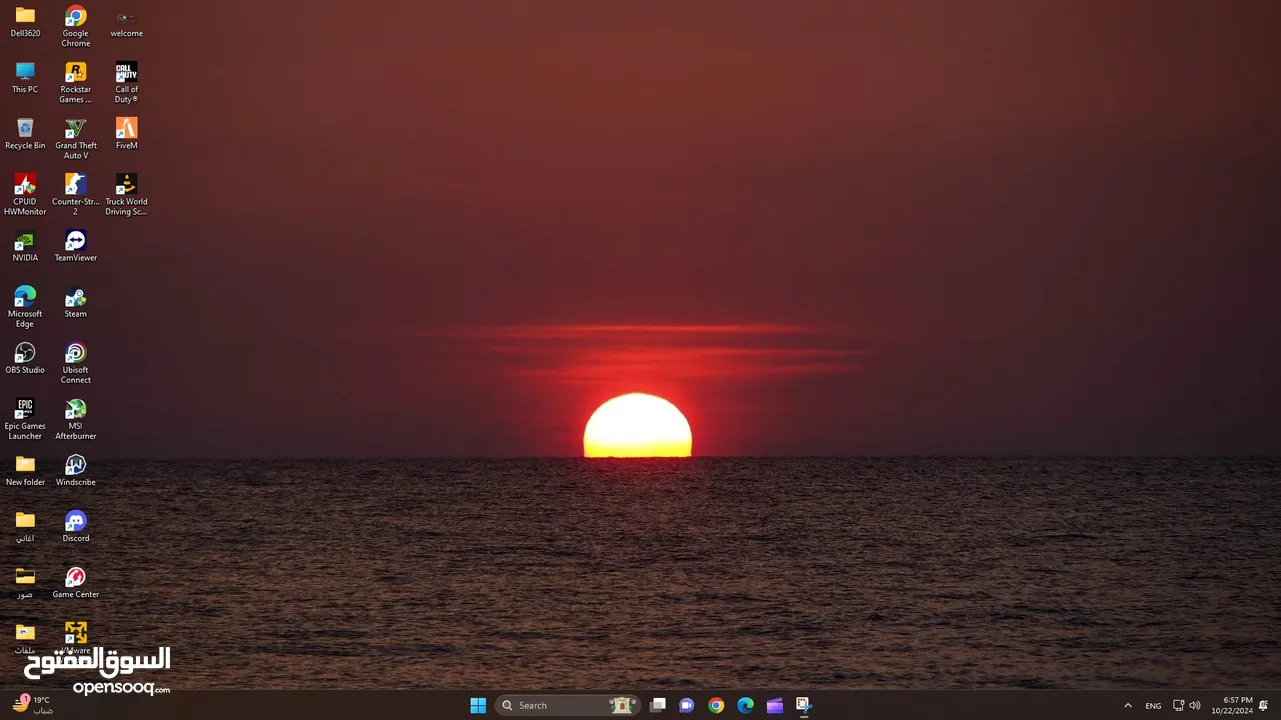Select the FiveM desktop shortcut
Viewport: 1281px width, 720px height.
point(126,134)
